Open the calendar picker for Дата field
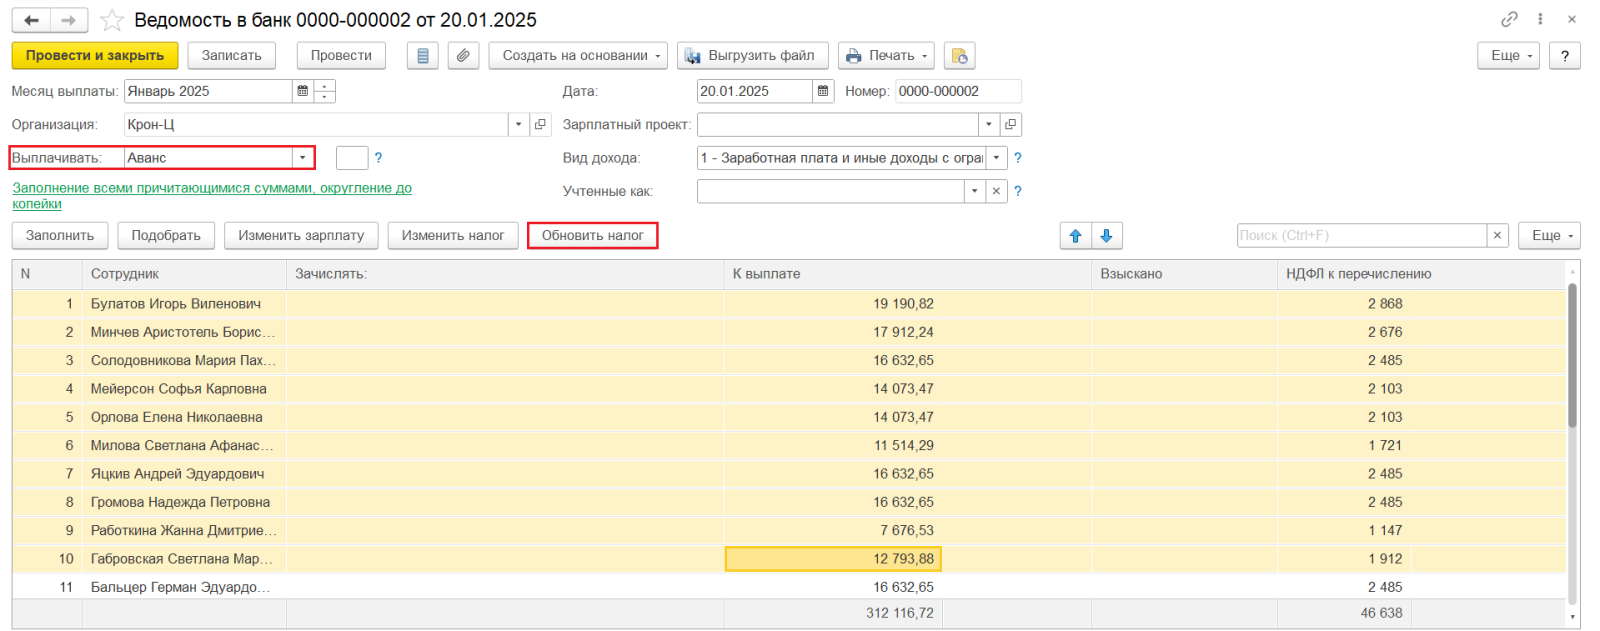1600x631 pixels. [x=823, y=91]
